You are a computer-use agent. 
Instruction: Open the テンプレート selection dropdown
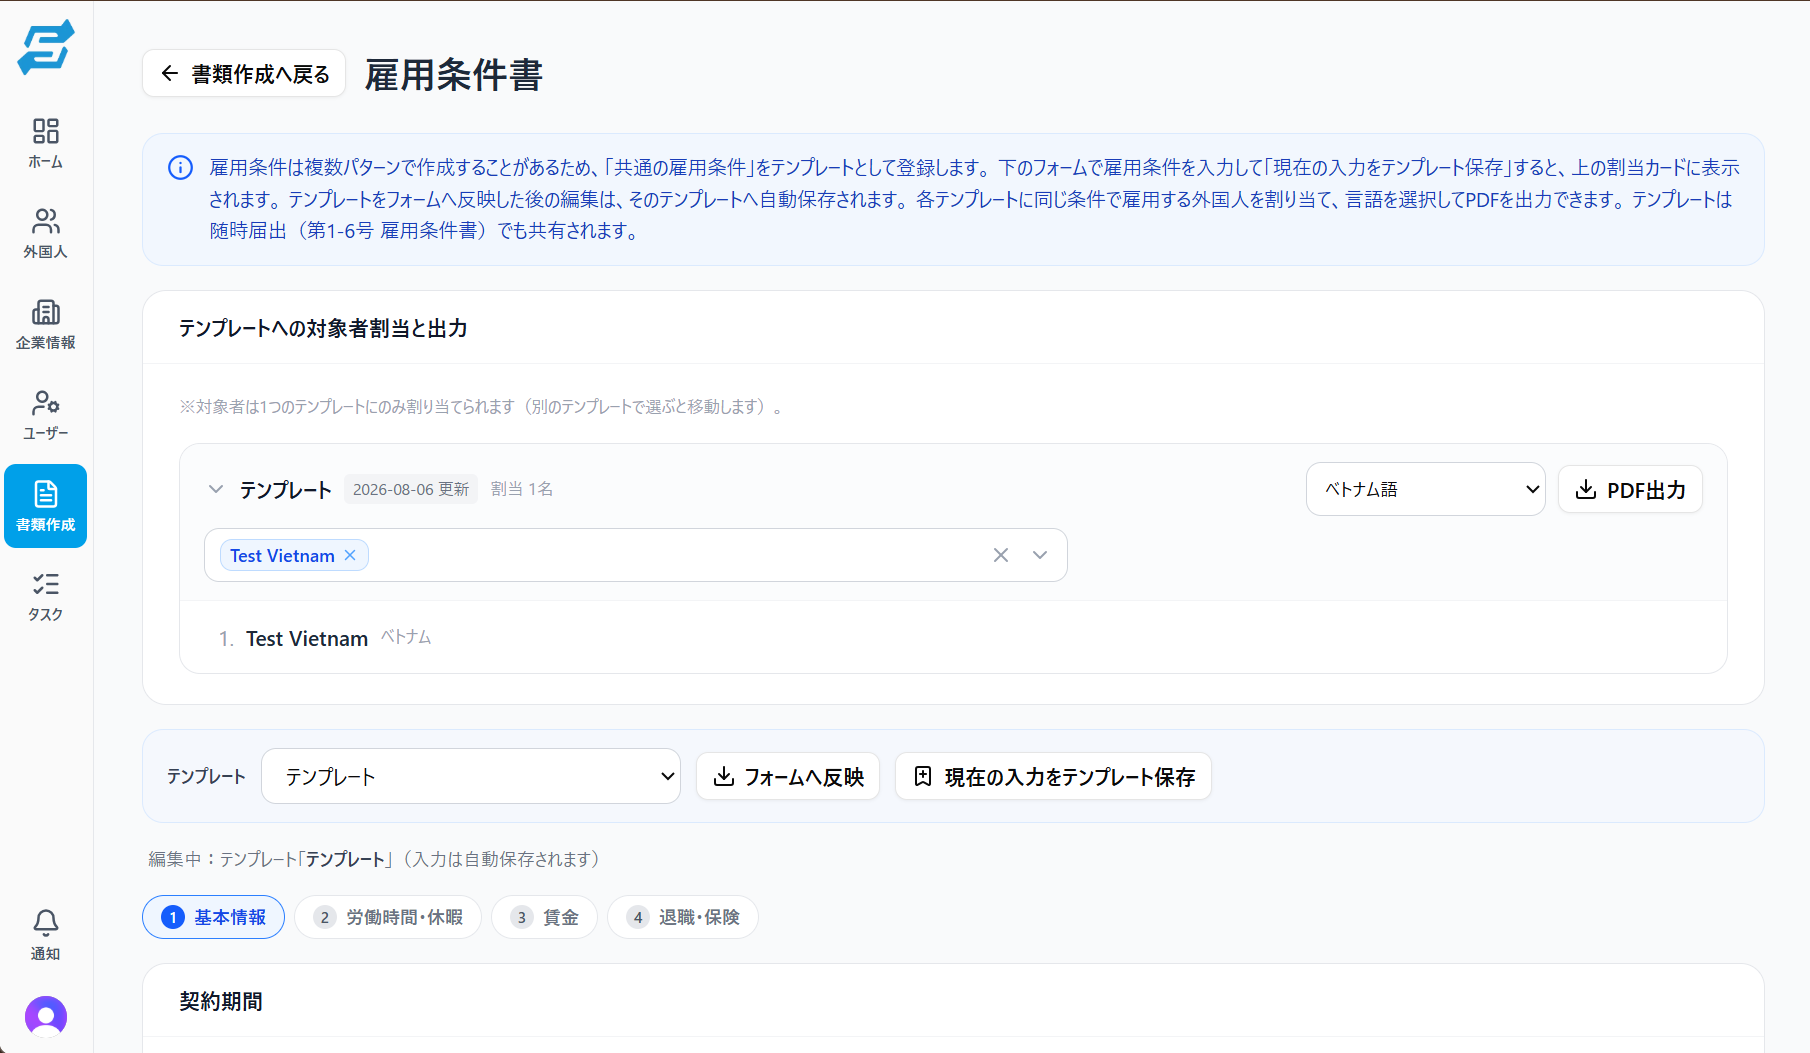pos(471,776)
